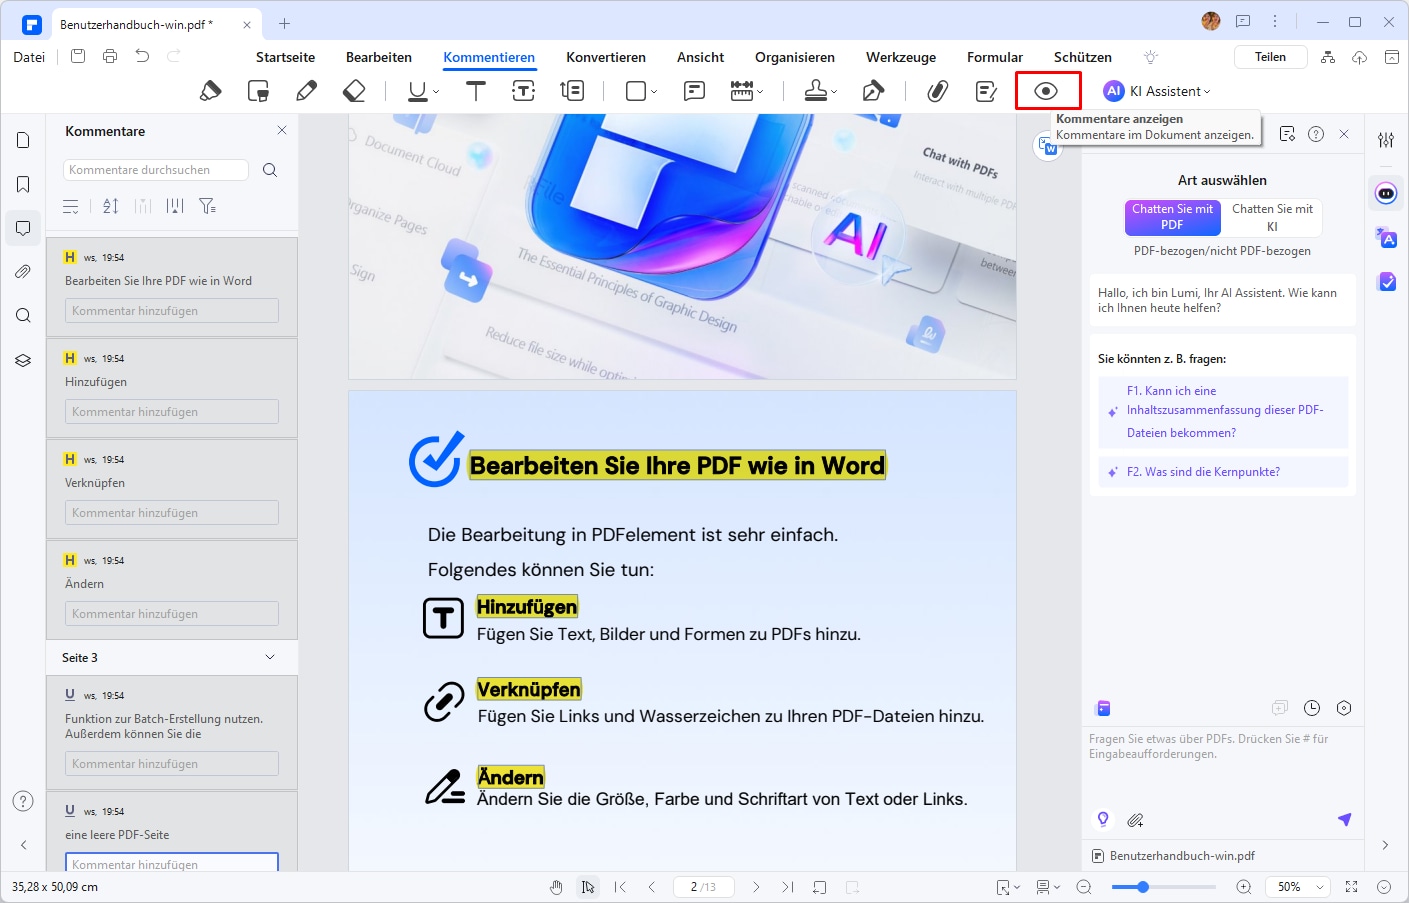Open the AI chat history clock

[1312, 708]
